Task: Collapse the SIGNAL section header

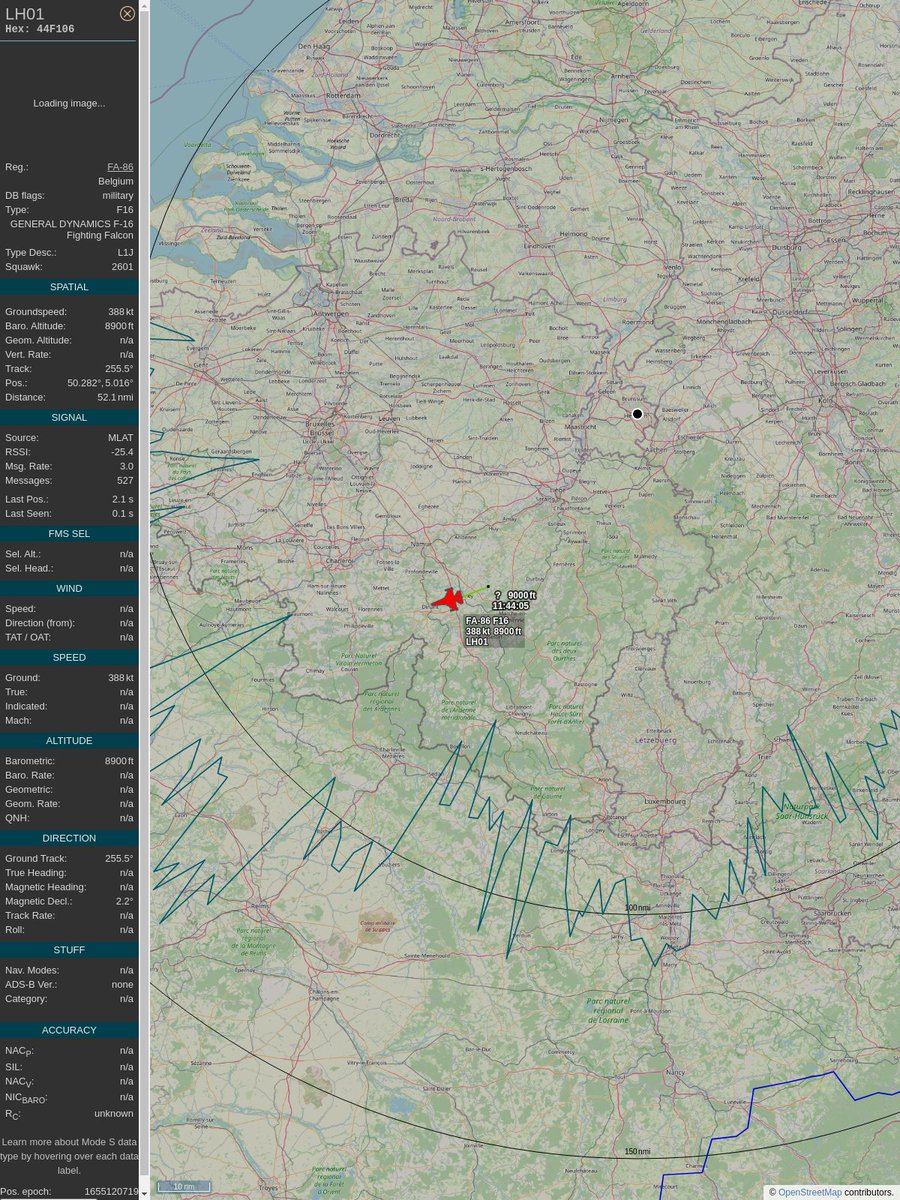Action: pyautogui.click(x=67, y=417)
